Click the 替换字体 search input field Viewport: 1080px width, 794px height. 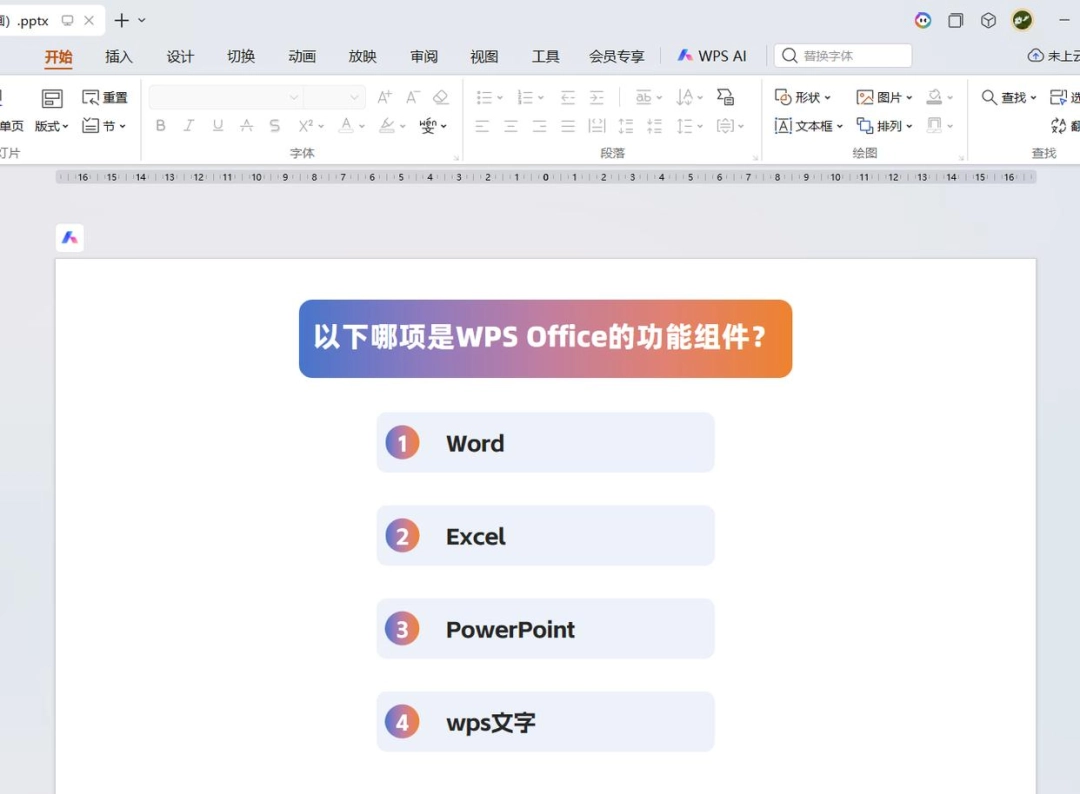coord(843,56)
